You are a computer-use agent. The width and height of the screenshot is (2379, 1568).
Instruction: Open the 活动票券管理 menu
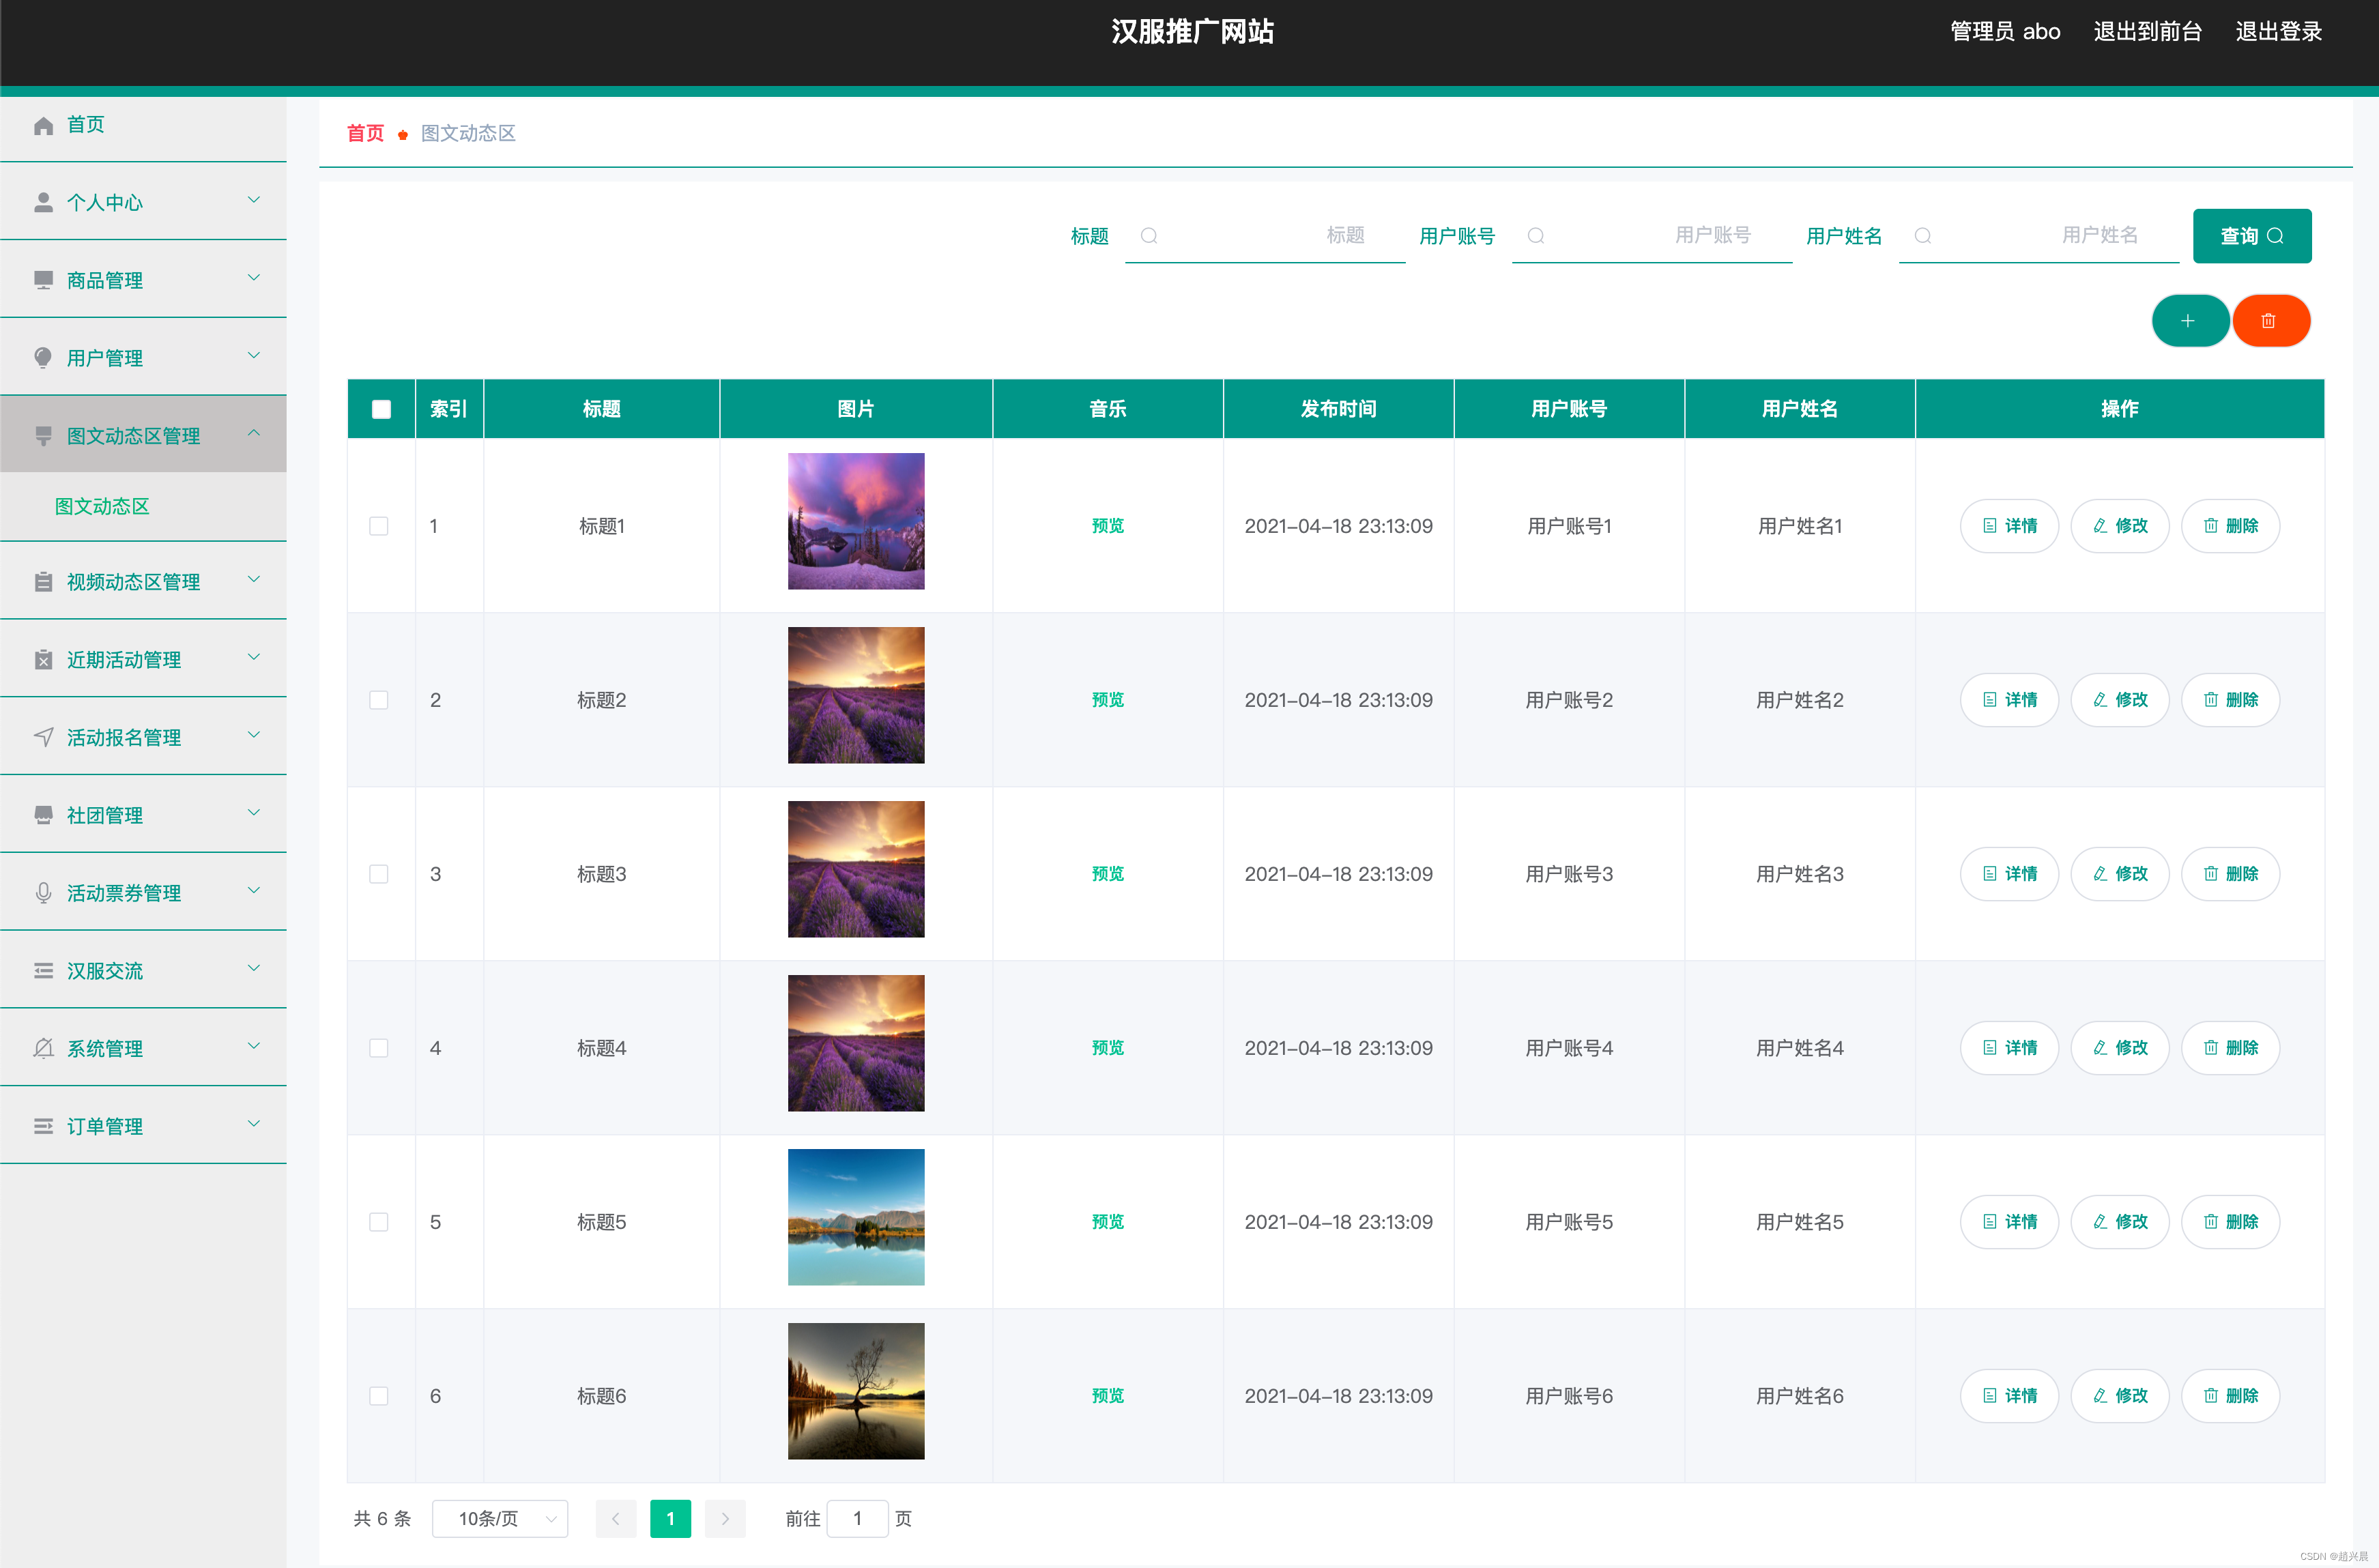click(143, 893)
